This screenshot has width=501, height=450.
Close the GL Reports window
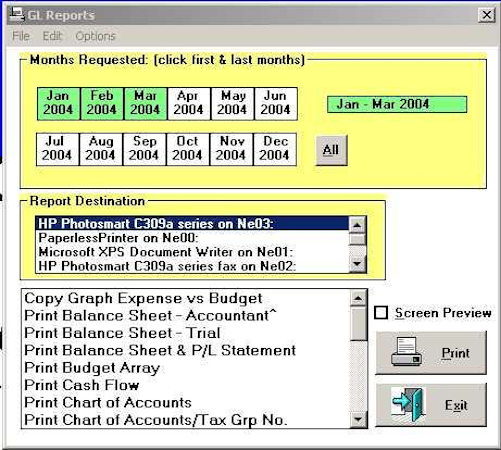[487, 15]
